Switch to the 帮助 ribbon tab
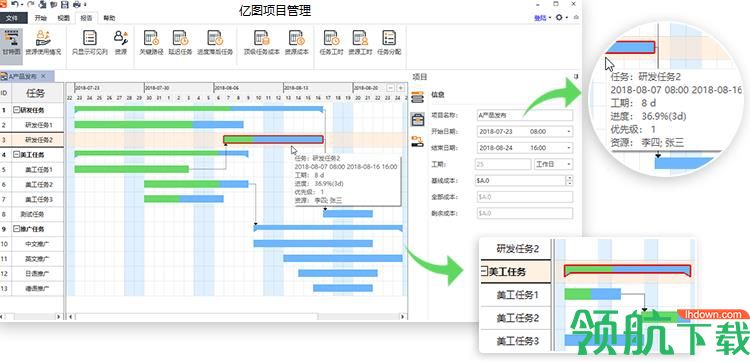Viewport: 750px width, 362px height. coord(109,18)
